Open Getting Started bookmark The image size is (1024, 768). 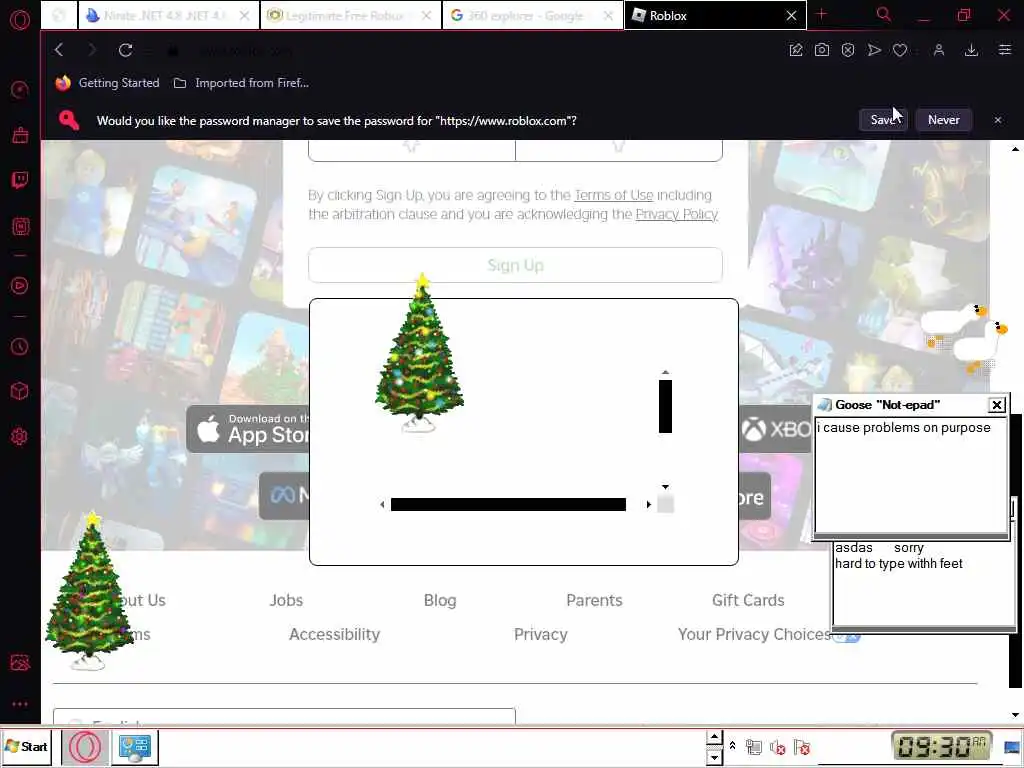[108, 83]
